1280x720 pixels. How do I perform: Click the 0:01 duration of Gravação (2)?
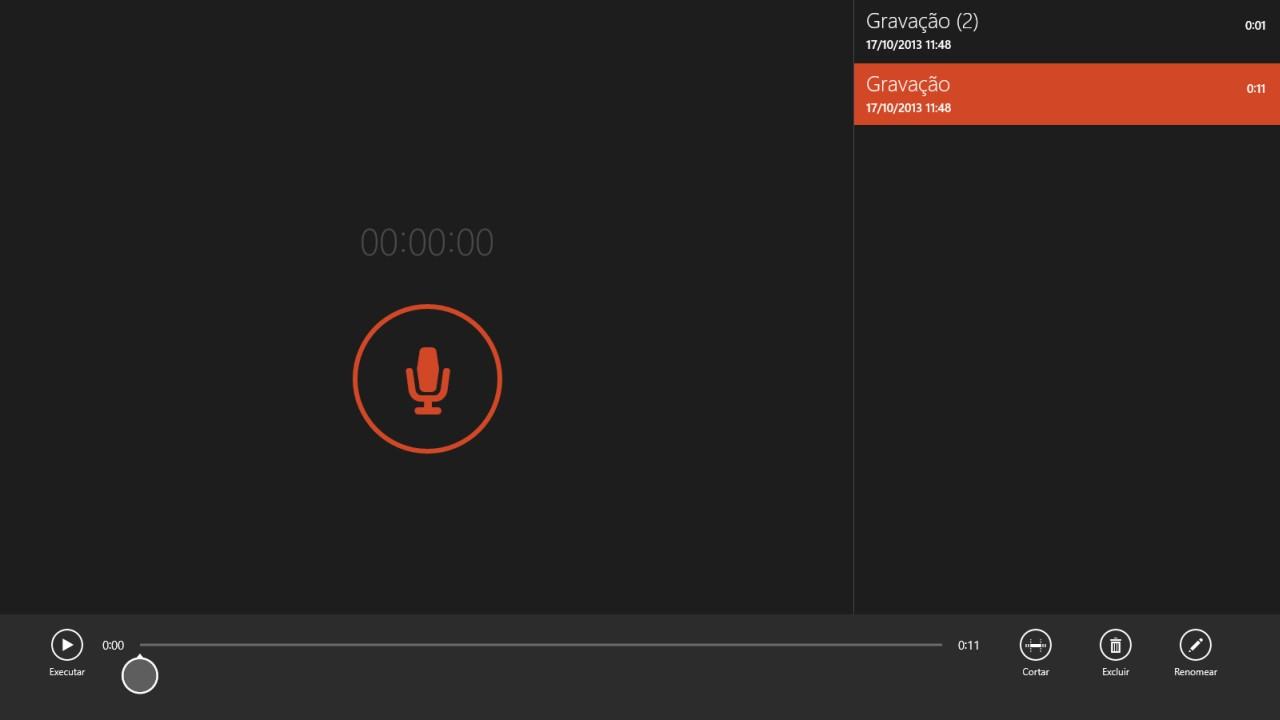click(x=1255, y=26)
